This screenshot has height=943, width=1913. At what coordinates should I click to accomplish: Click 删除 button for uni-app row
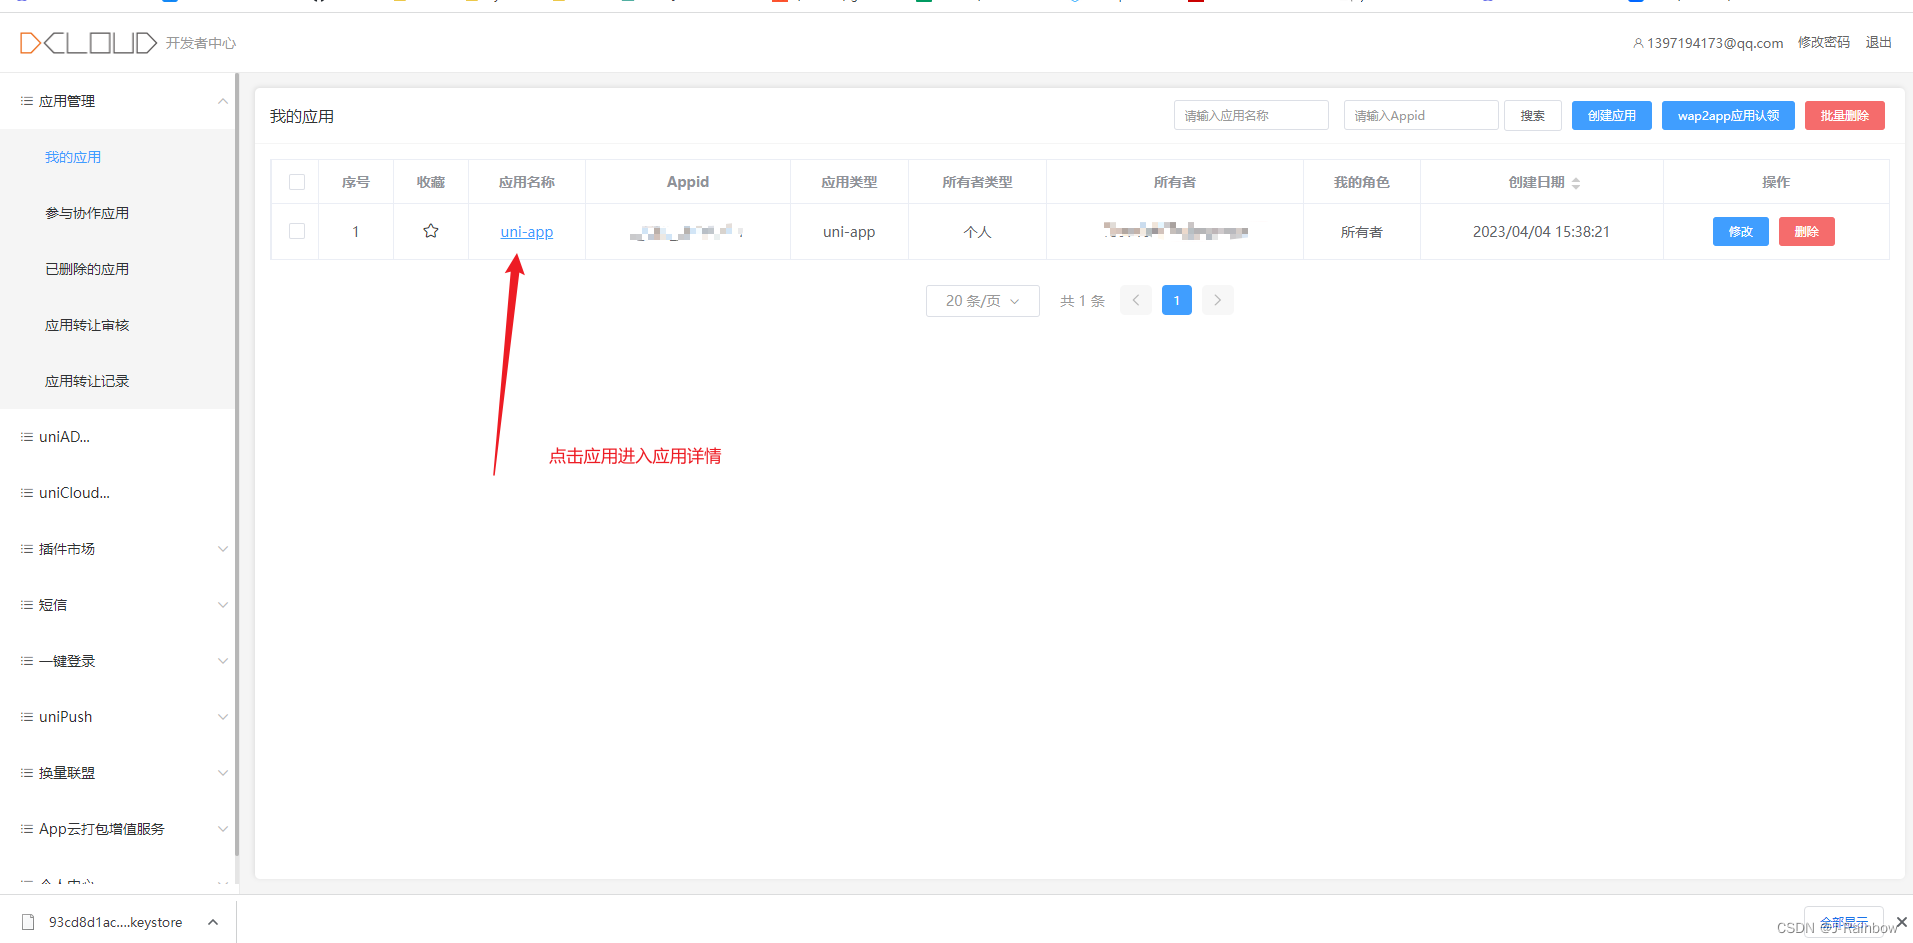pos(1807,231)
